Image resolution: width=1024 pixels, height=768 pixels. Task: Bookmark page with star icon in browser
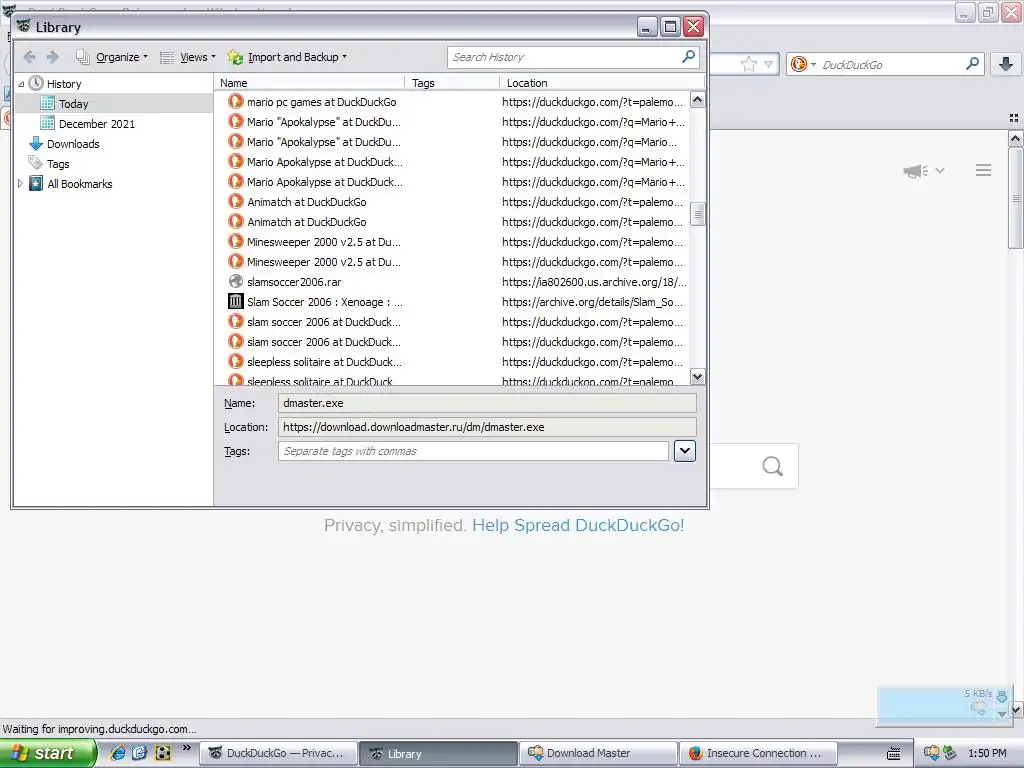click(748, 64)
